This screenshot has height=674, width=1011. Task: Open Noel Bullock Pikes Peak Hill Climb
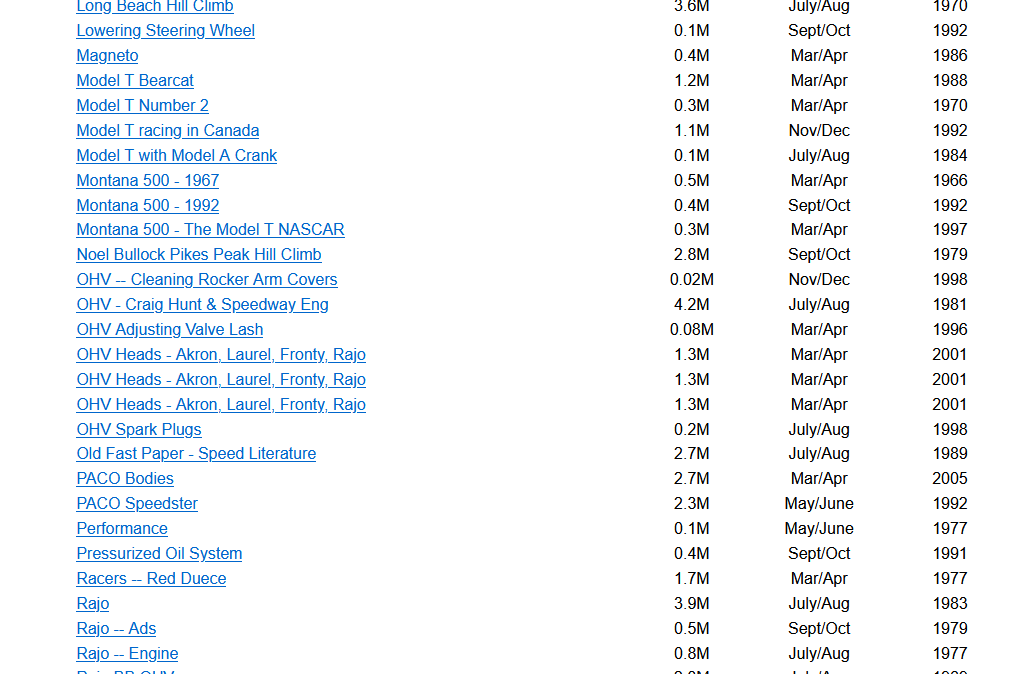pos(199,255)
